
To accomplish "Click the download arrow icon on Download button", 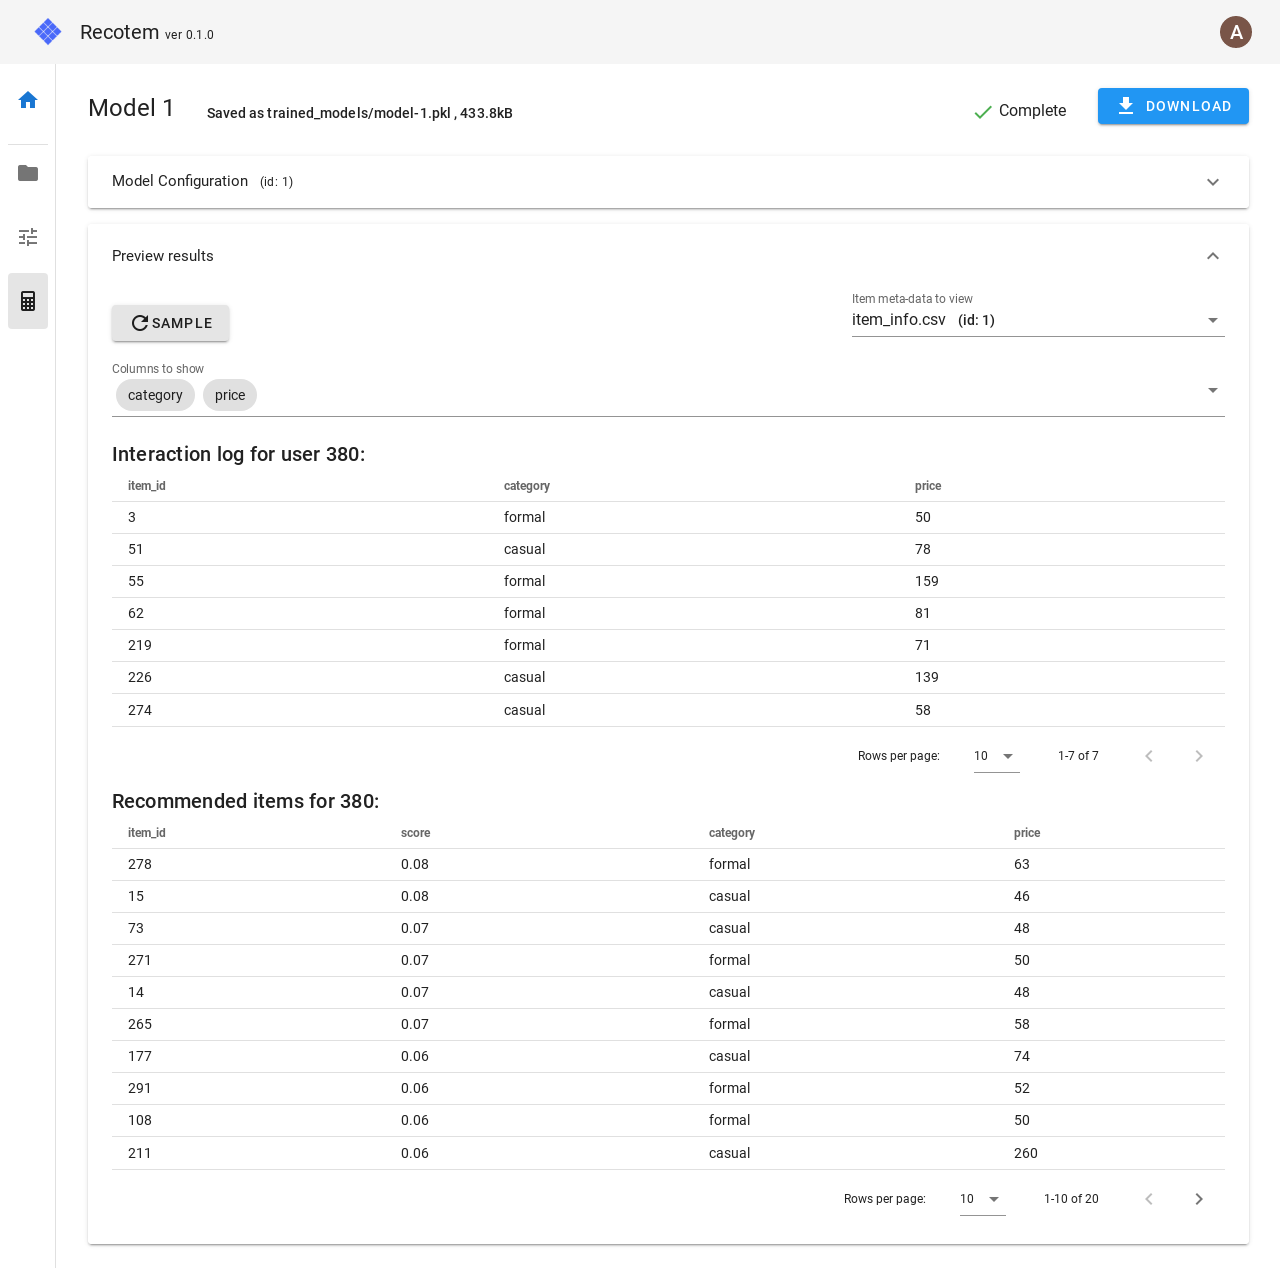I will (1126, 106).
